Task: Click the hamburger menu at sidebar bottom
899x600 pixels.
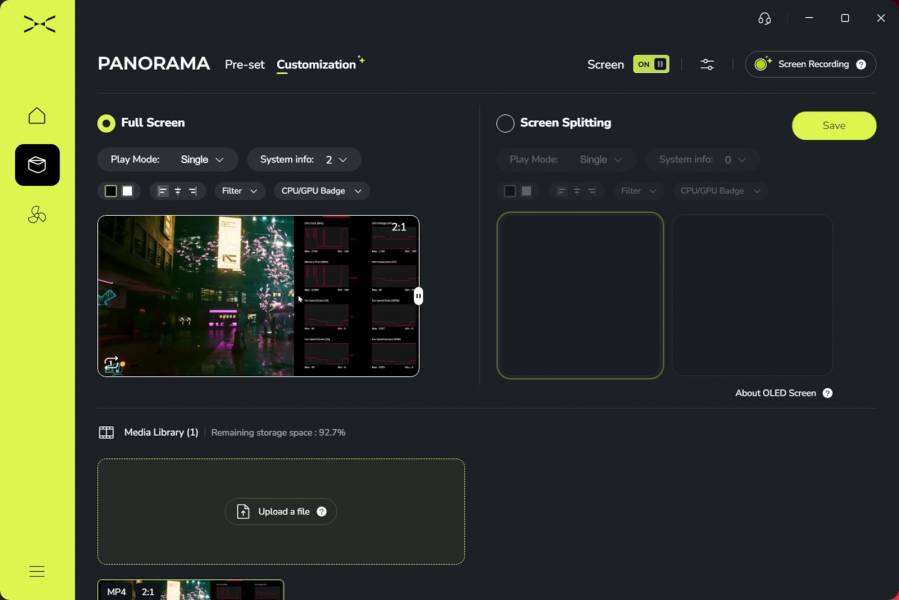Action: coord(37,572)
